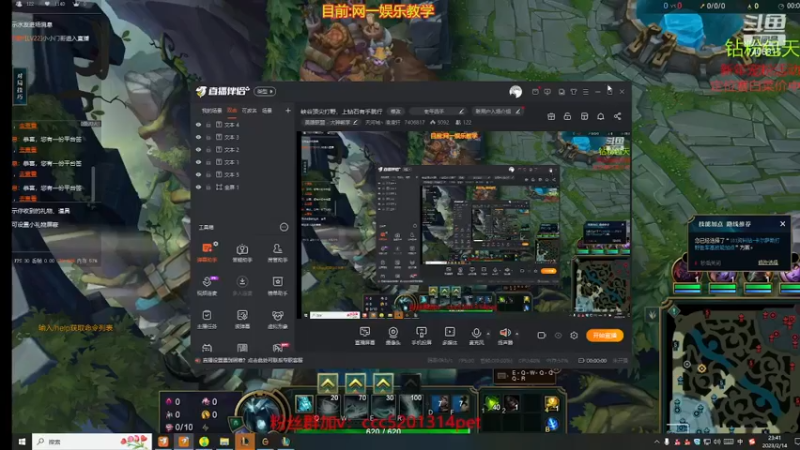Screen dimensions: 800x450
Task: Add the 多媒体 media source
Action: [449, 336]
